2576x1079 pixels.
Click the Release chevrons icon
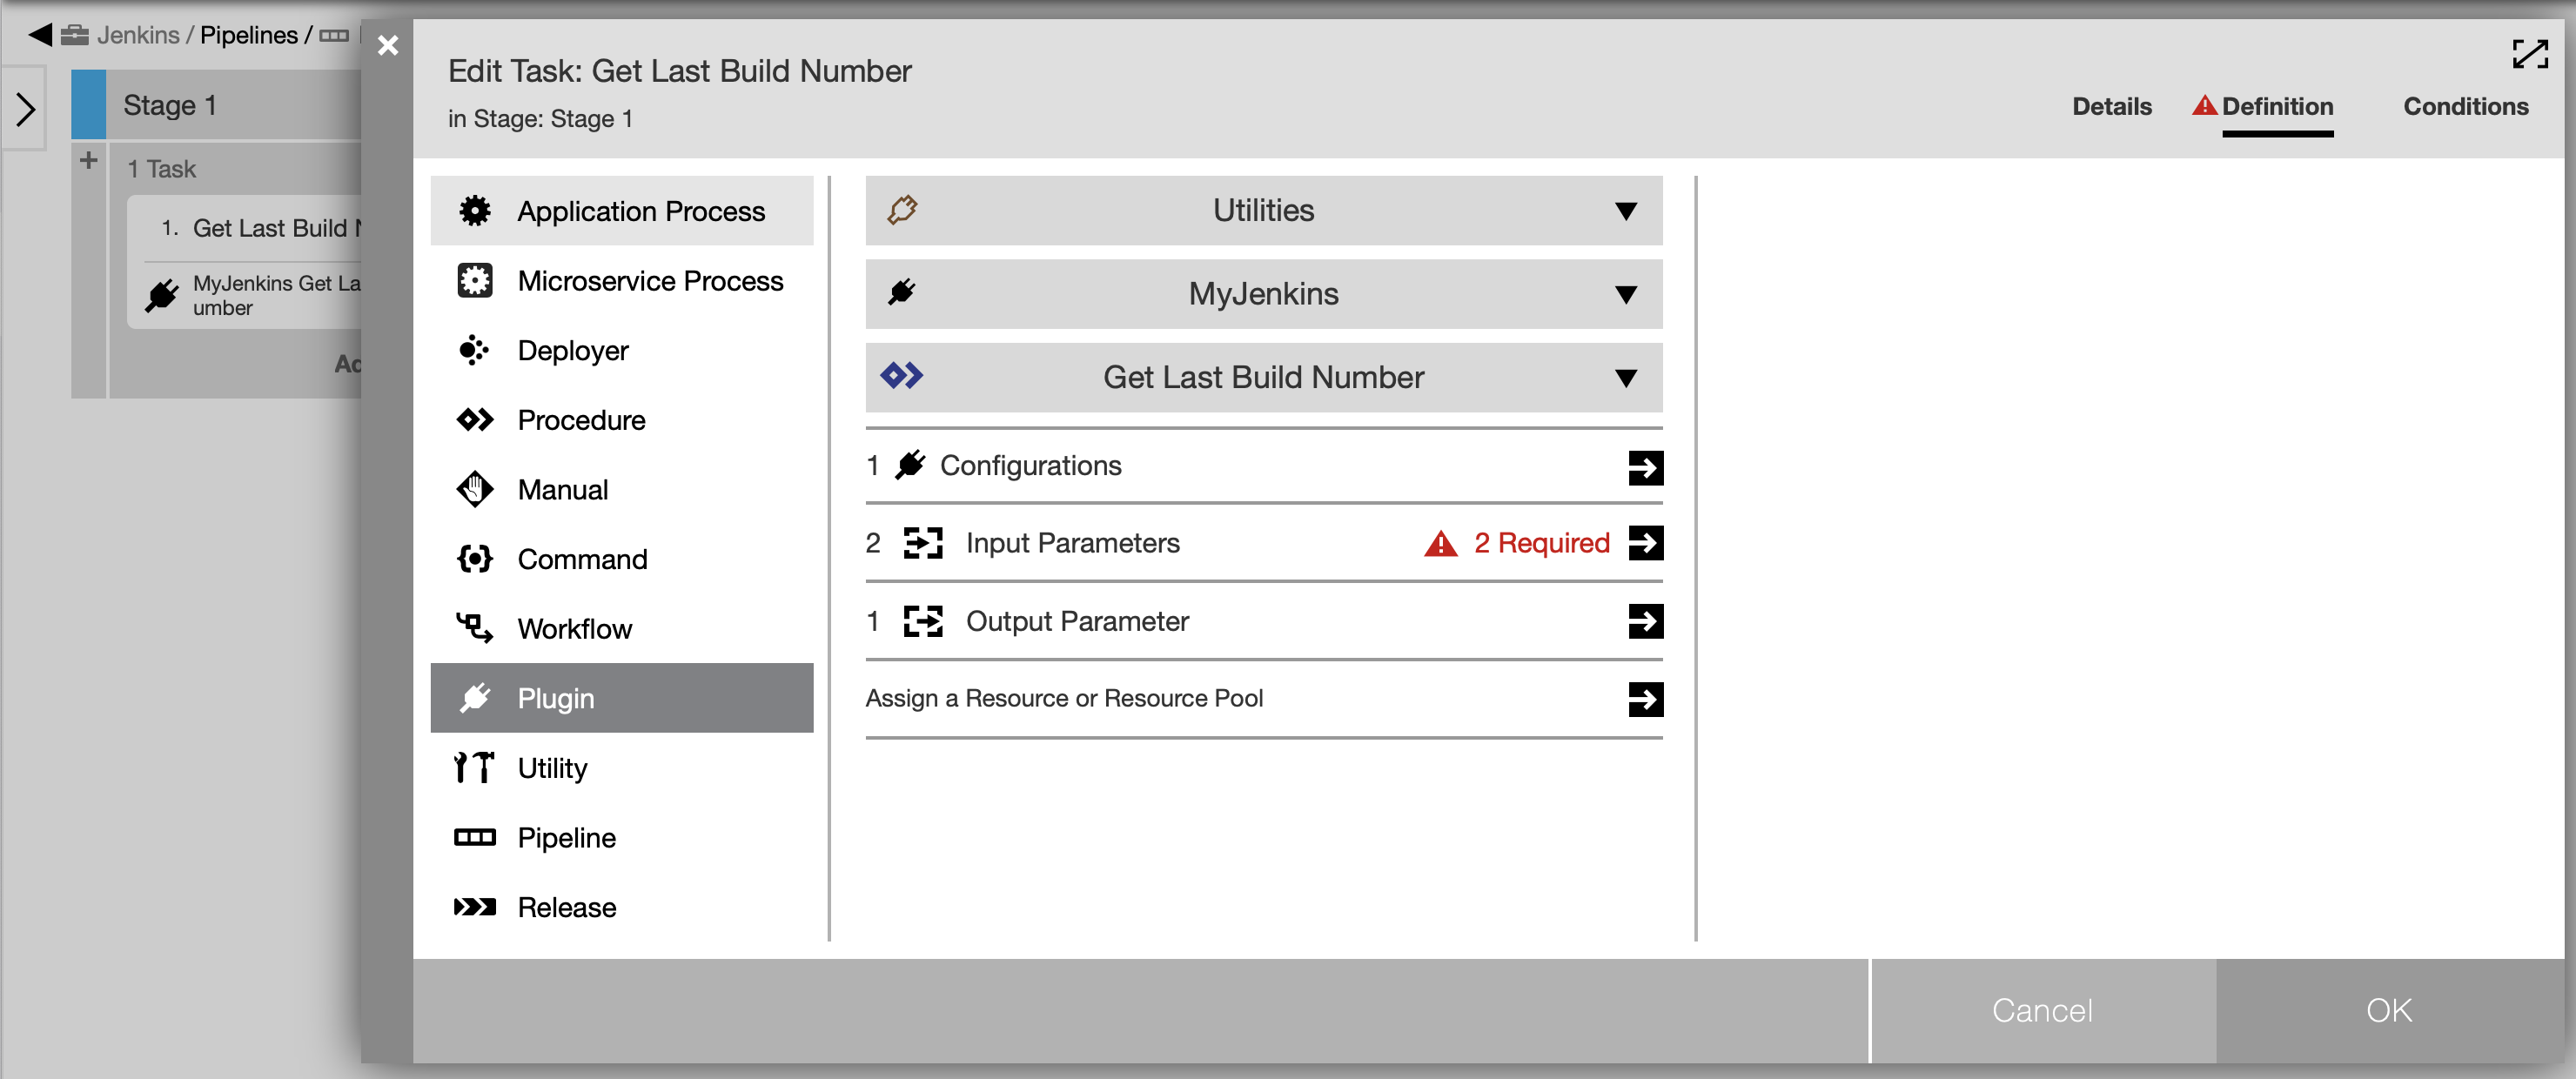(475, 907)
